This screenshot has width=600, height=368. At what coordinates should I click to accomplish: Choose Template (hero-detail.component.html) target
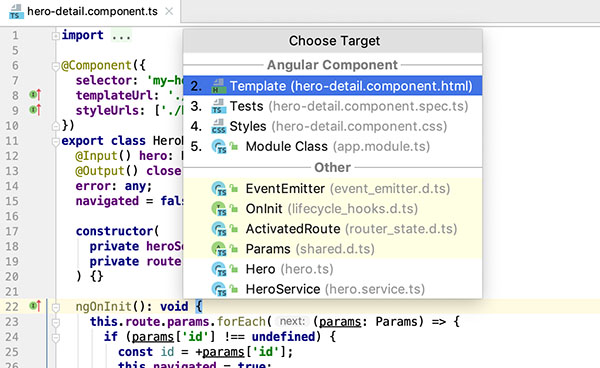(333, 86)
